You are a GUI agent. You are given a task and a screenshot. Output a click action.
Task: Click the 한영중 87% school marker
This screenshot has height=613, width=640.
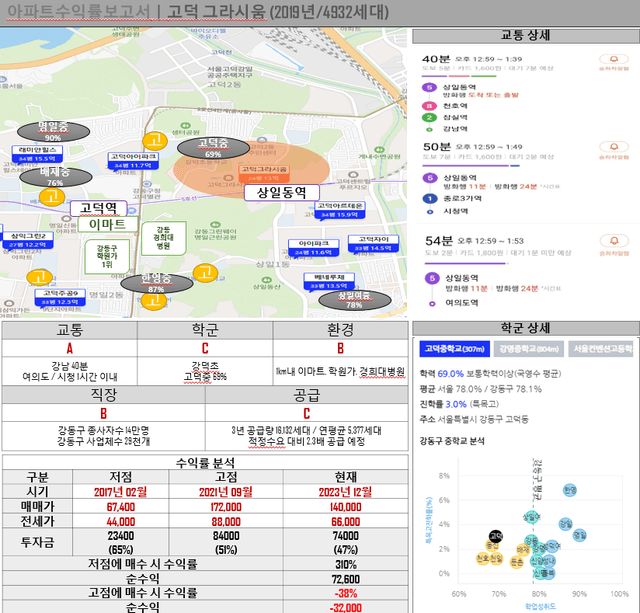157,283
